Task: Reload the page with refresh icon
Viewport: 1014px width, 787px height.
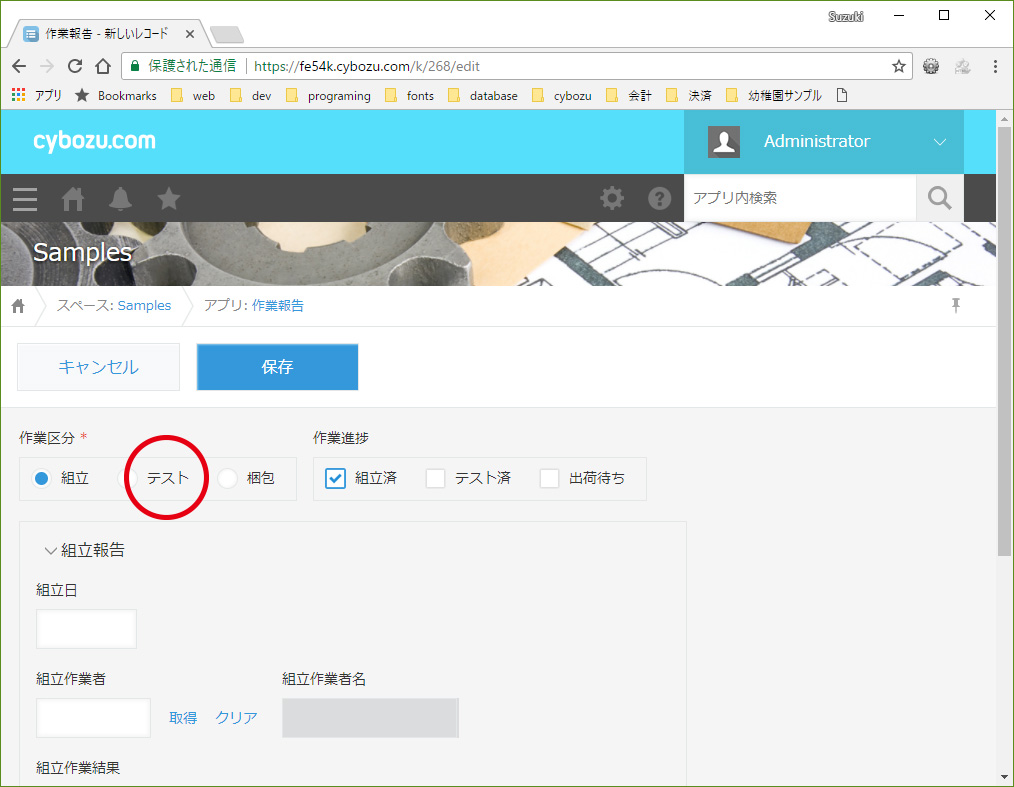Action: (75, 66)
